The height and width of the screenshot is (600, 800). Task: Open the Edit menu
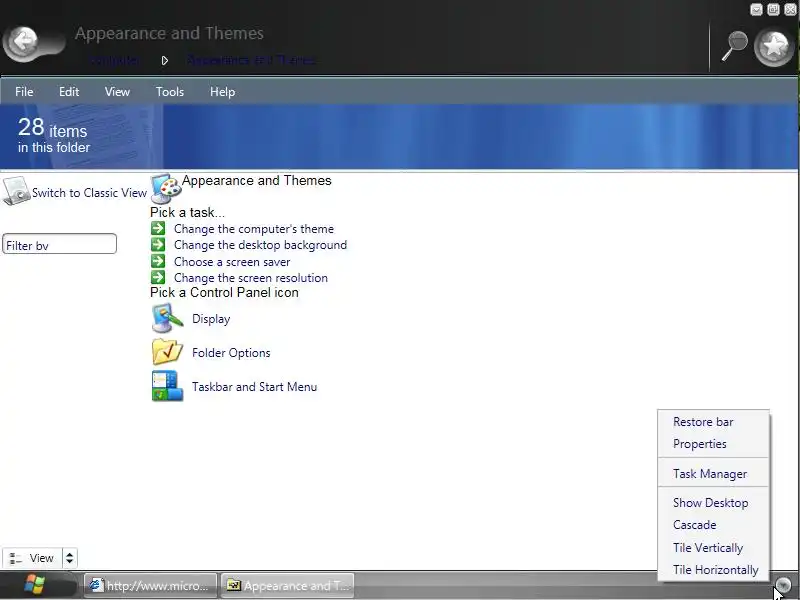[69, 92]
